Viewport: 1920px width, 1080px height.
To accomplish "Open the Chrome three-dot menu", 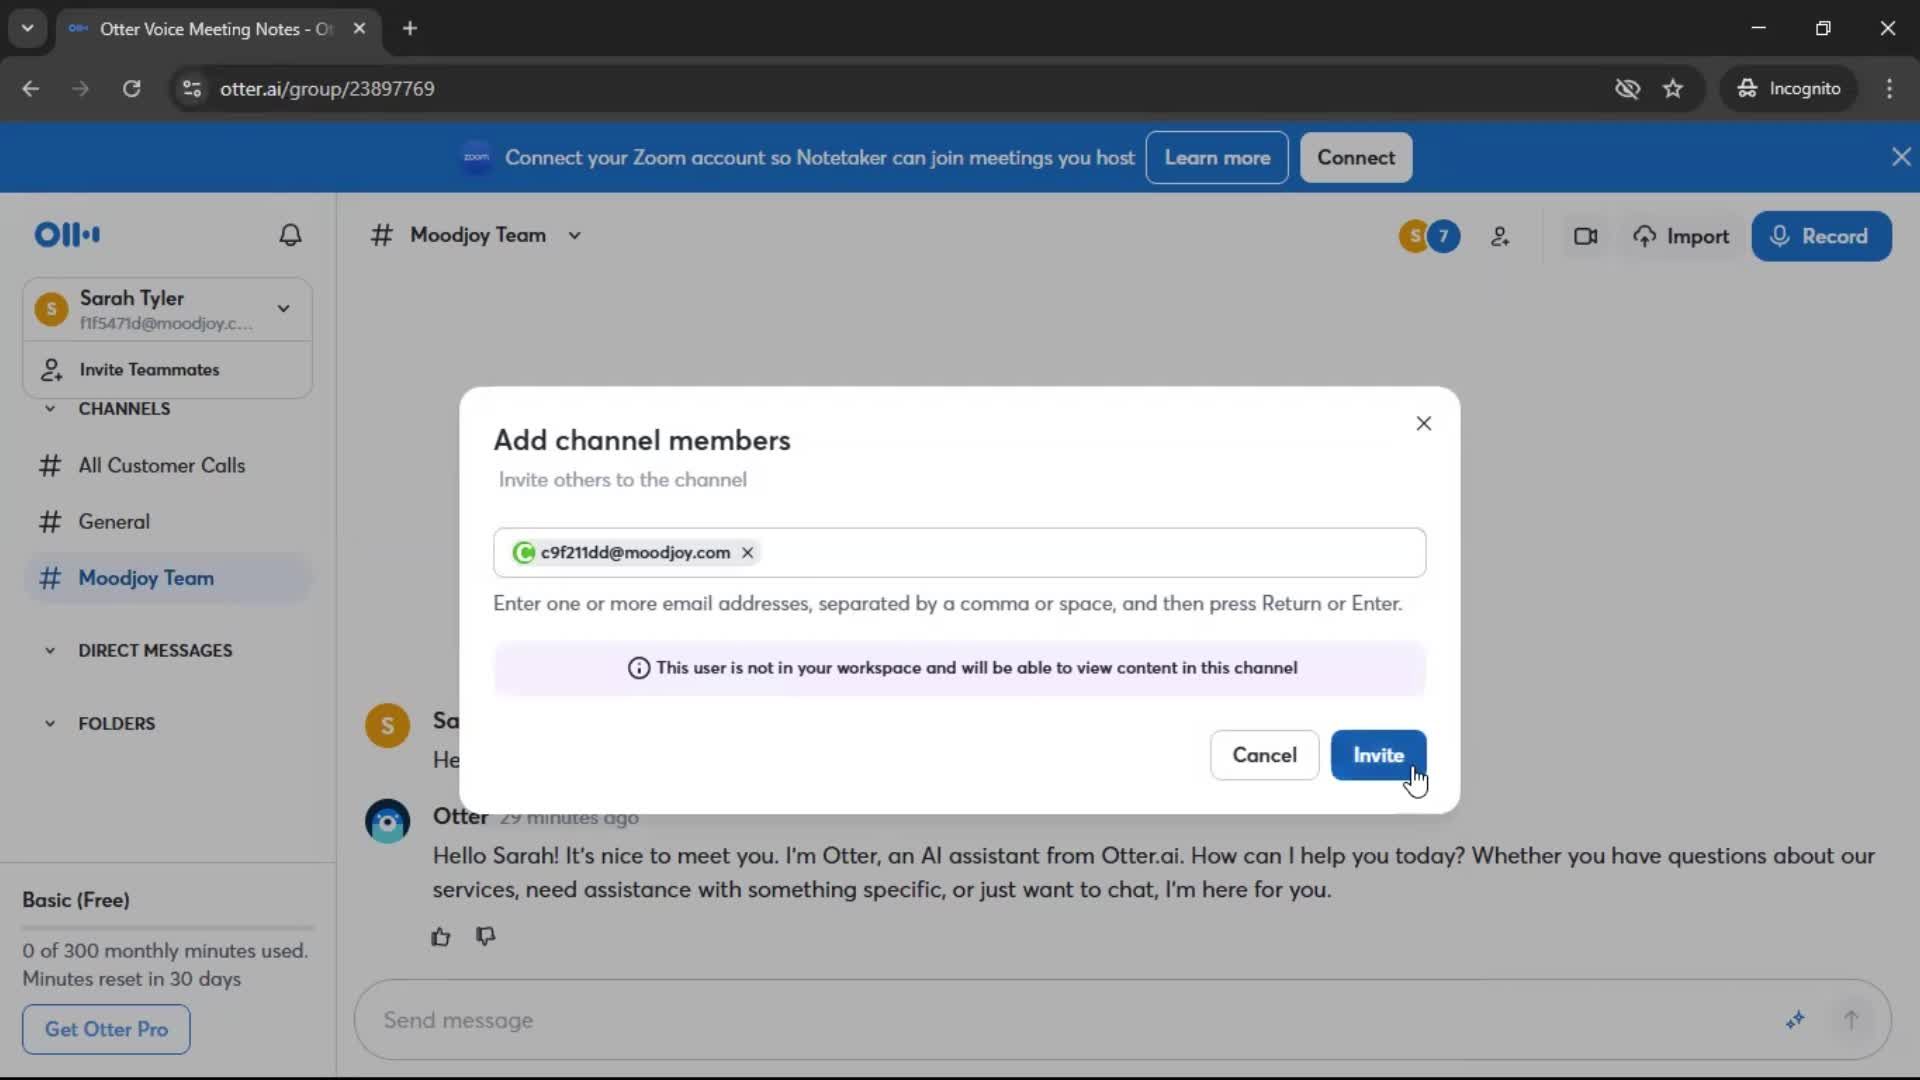I will pyautogui.click(x=1889, y=89).
